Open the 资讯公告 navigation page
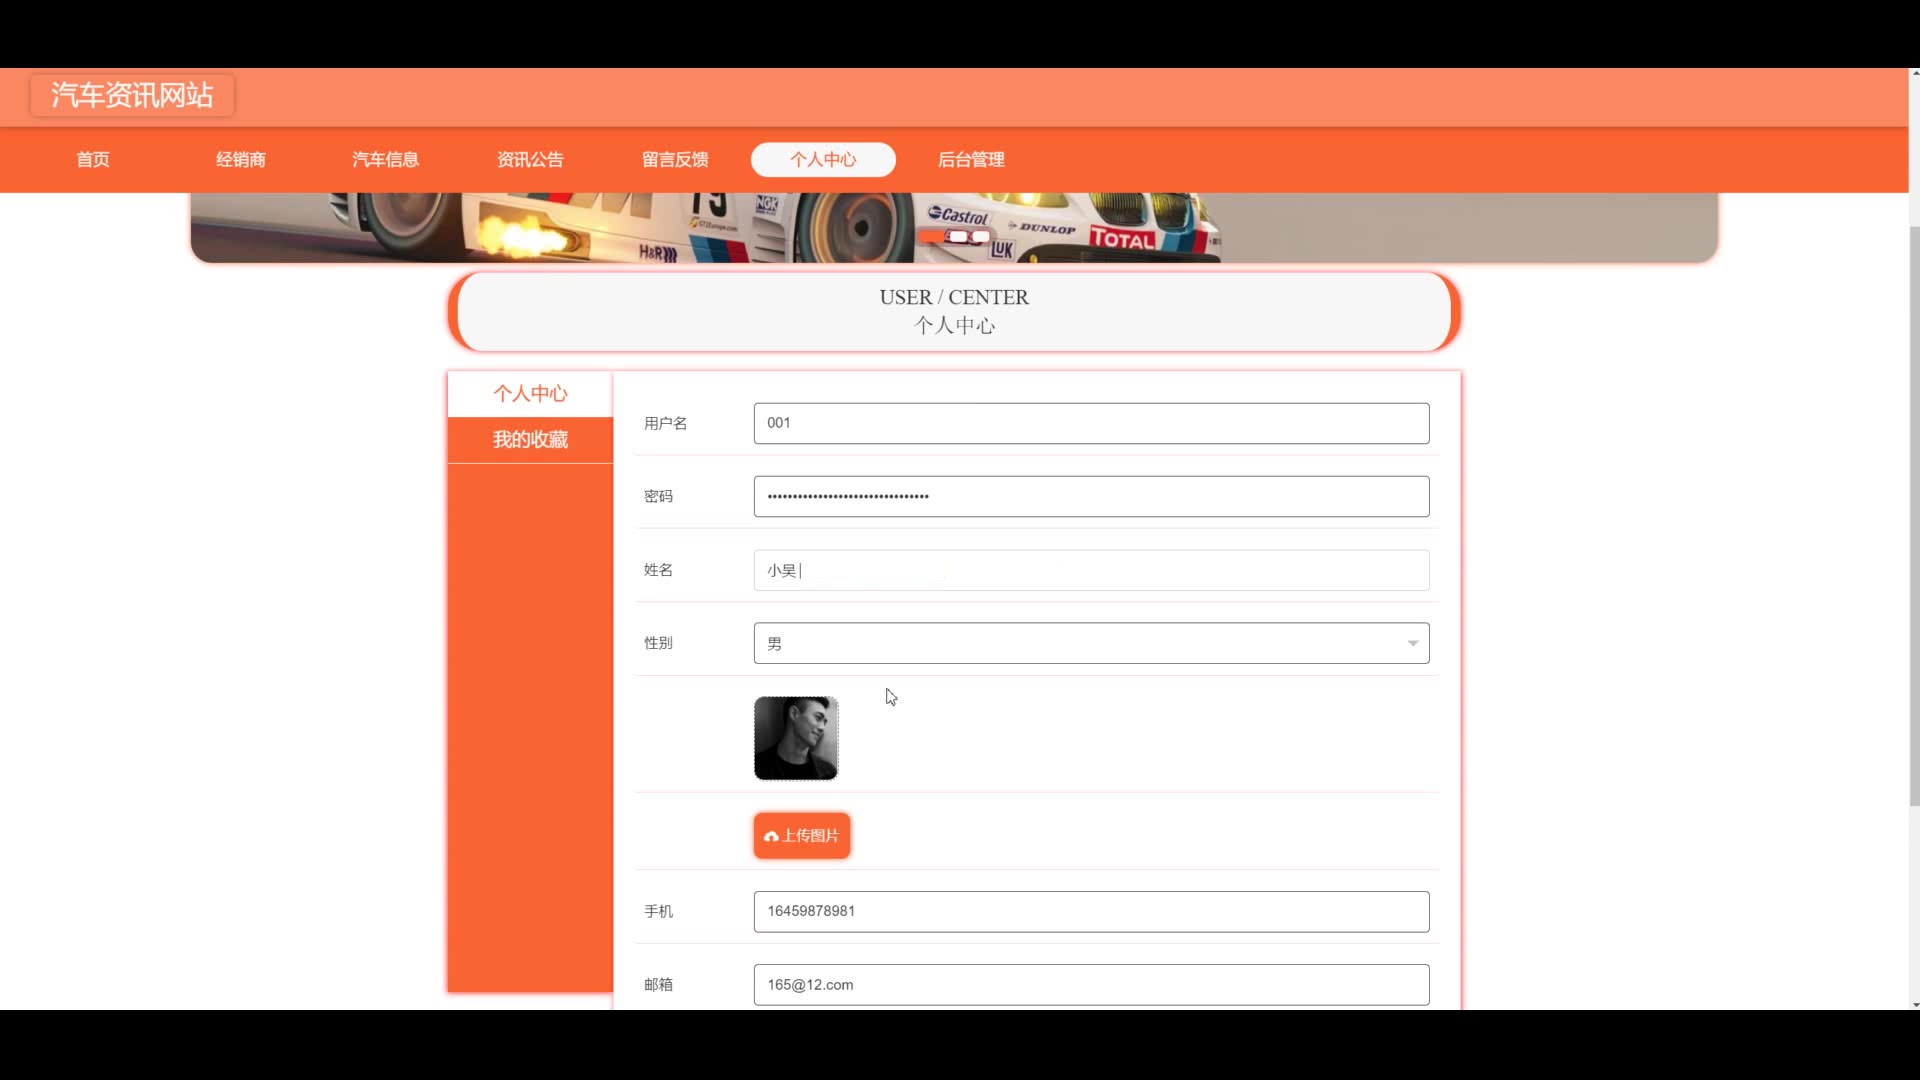Image resolution: width=1920 pixels, height=1080 pixels. pyautogui.click(x=530, y=160)
